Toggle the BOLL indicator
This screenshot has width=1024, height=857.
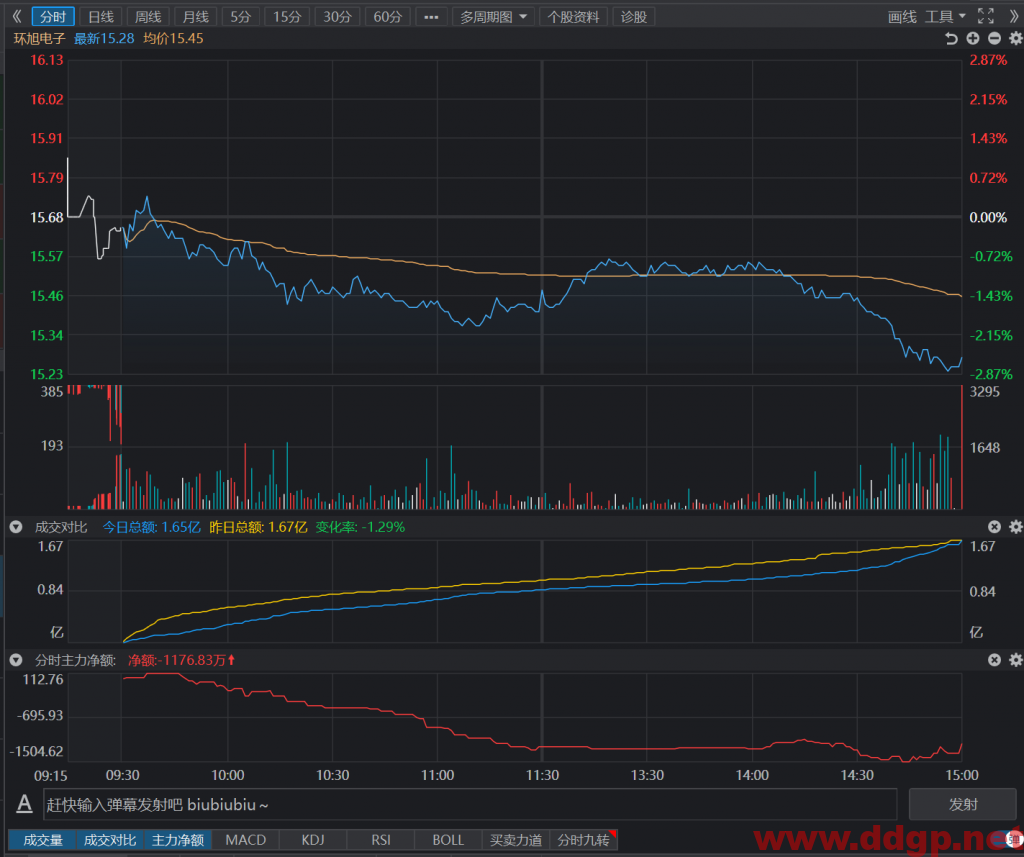tap(448, 839)
